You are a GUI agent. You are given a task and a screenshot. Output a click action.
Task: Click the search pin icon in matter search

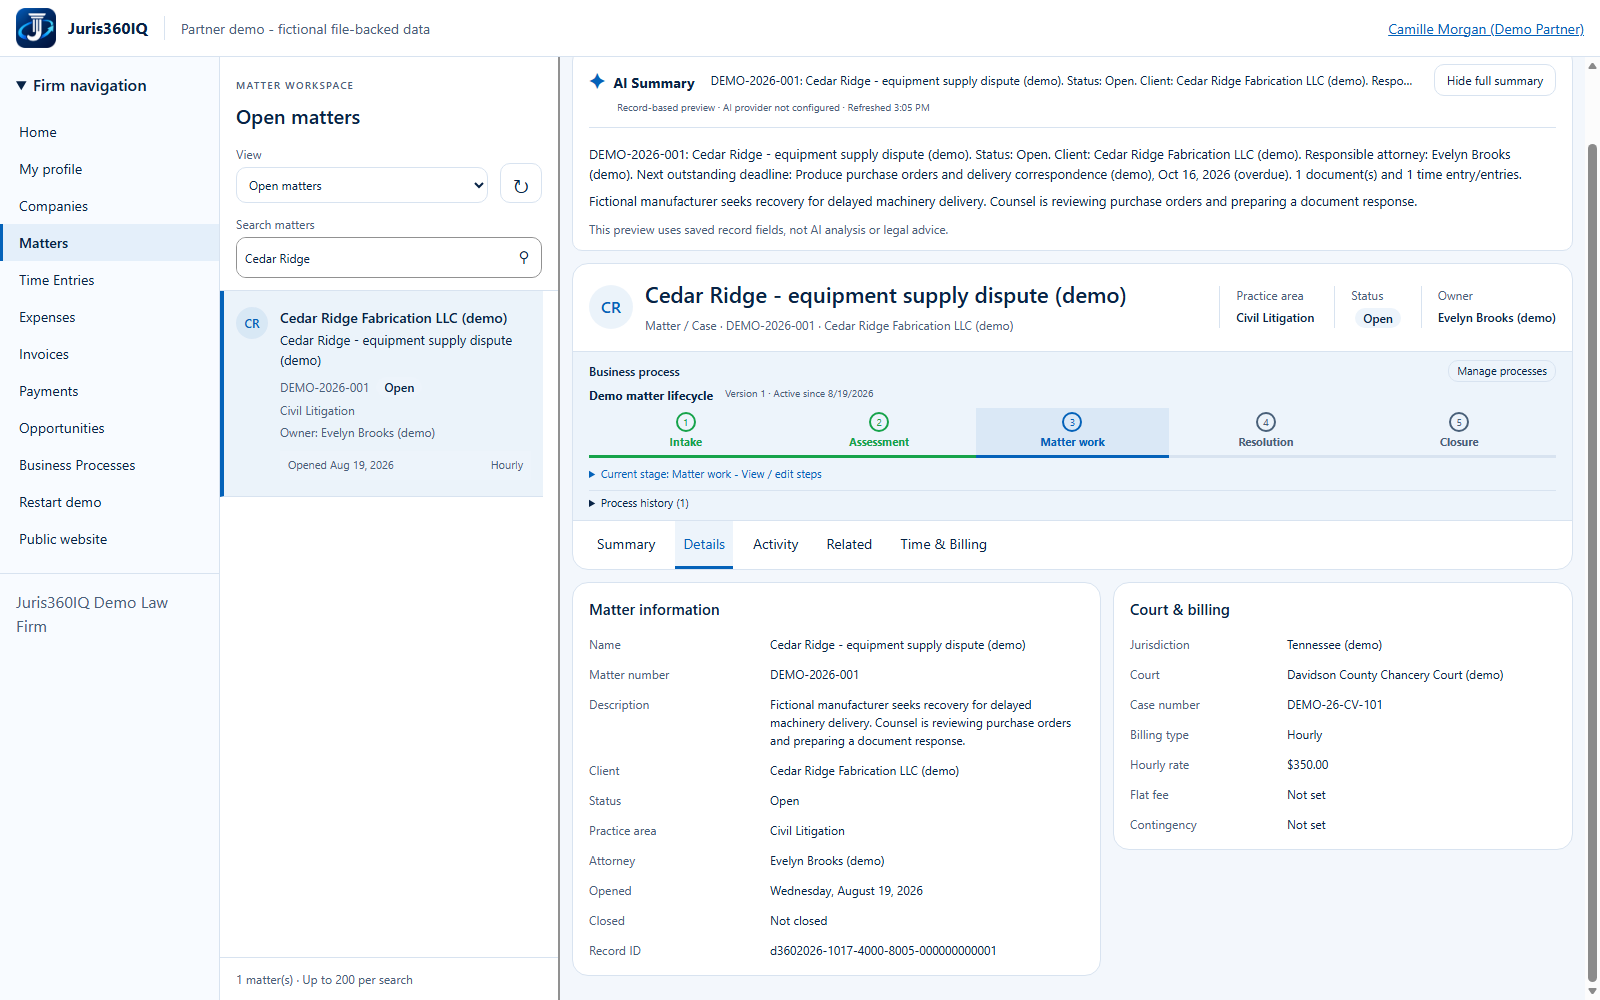point(524,258)
